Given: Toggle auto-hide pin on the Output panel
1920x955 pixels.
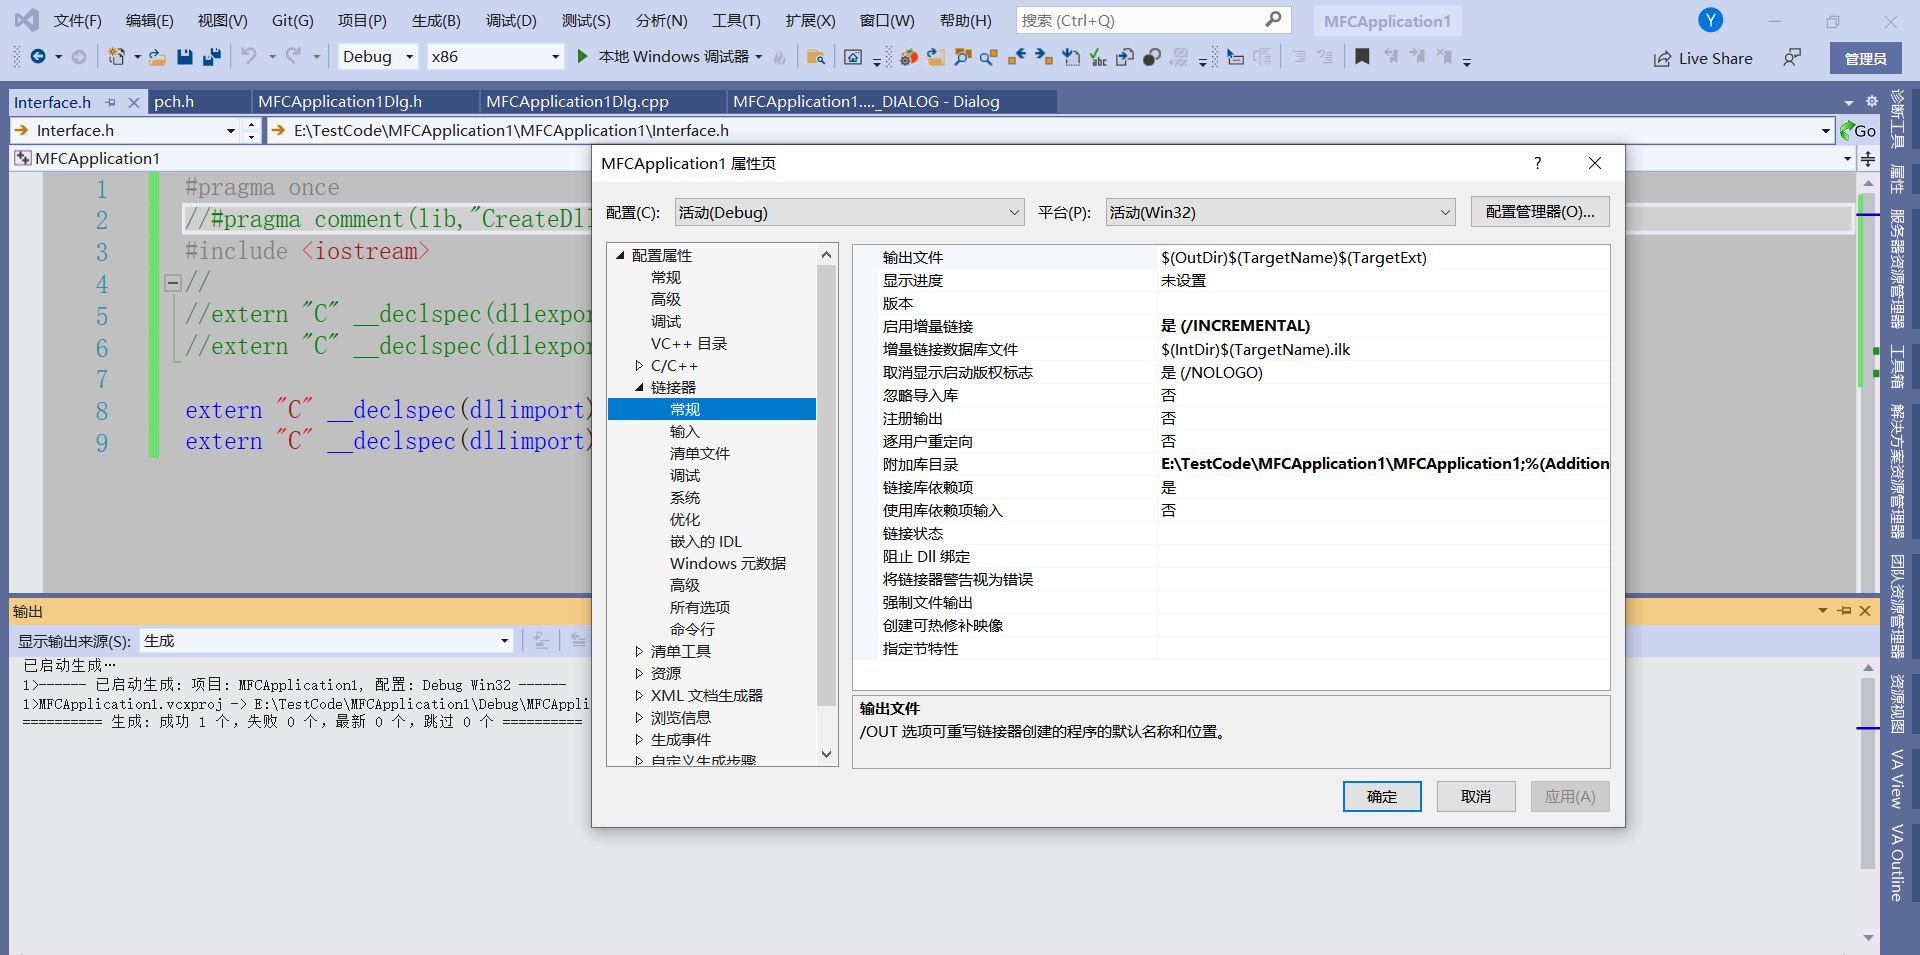Looking at the screenshot, I should click(1844, 611).
